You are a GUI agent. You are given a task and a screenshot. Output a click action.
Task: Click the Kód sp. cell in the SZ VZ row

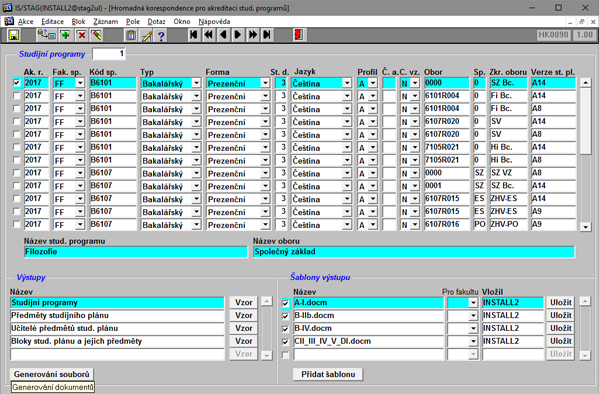pyautogui.click(x=113, y=173)
